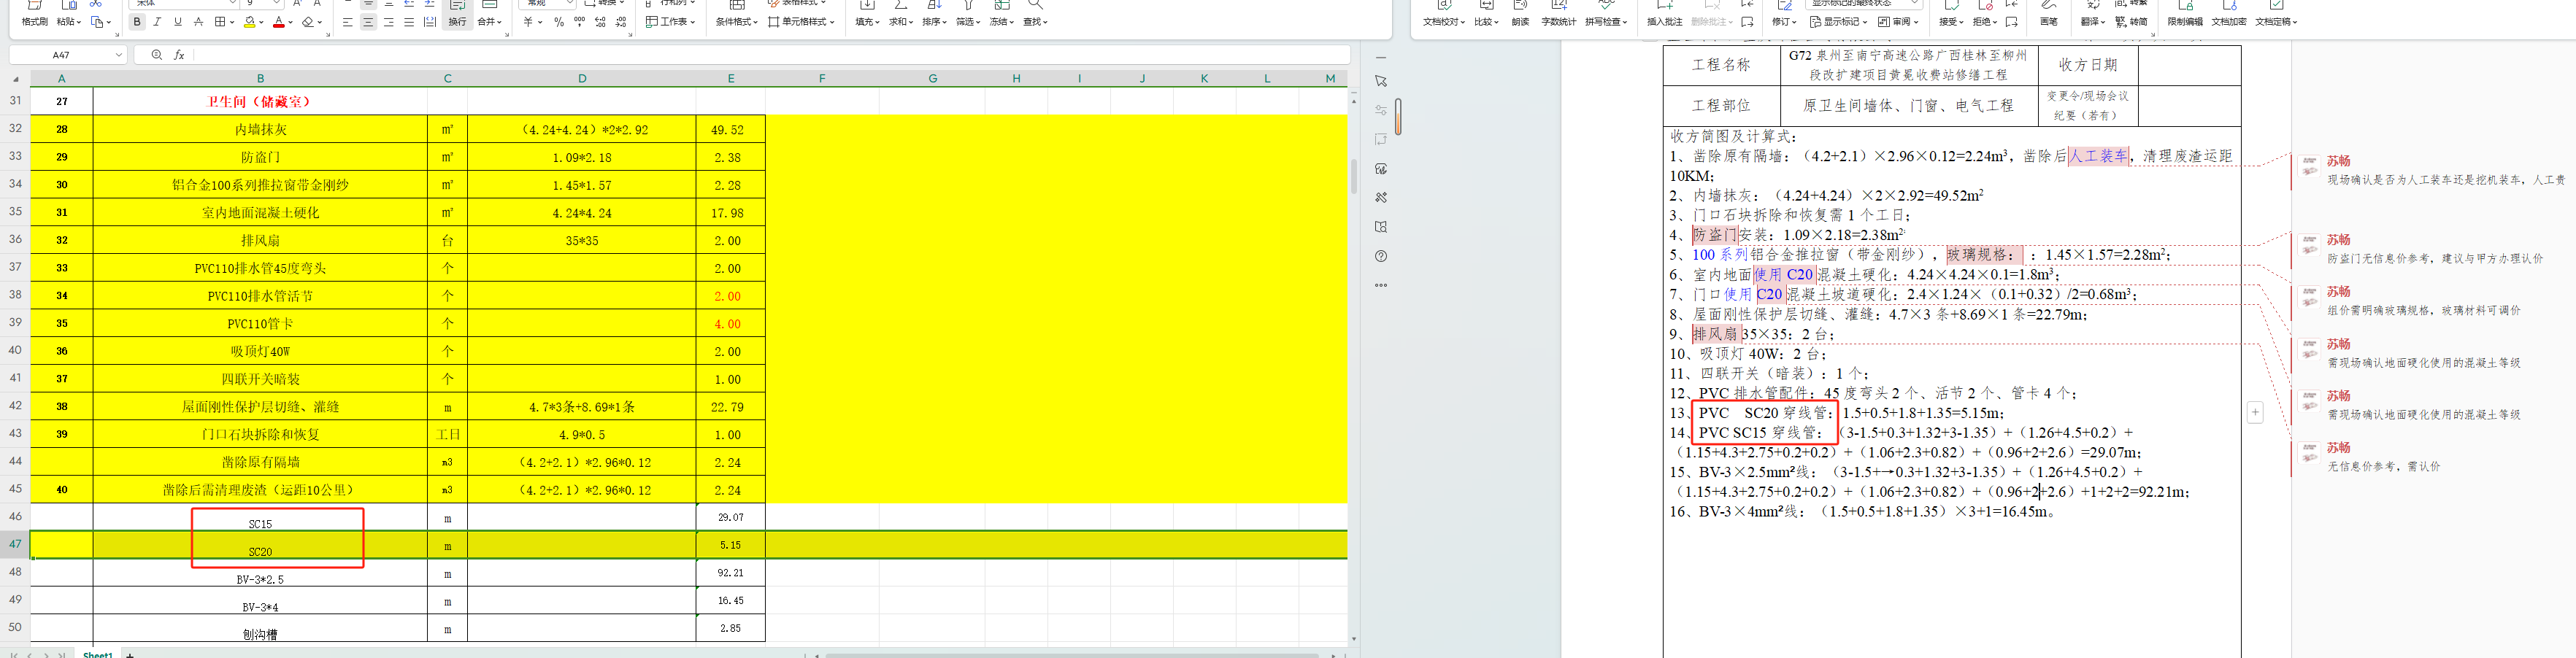
Task: Toggle center horizontal alignment
Action: tap(368, 22)
